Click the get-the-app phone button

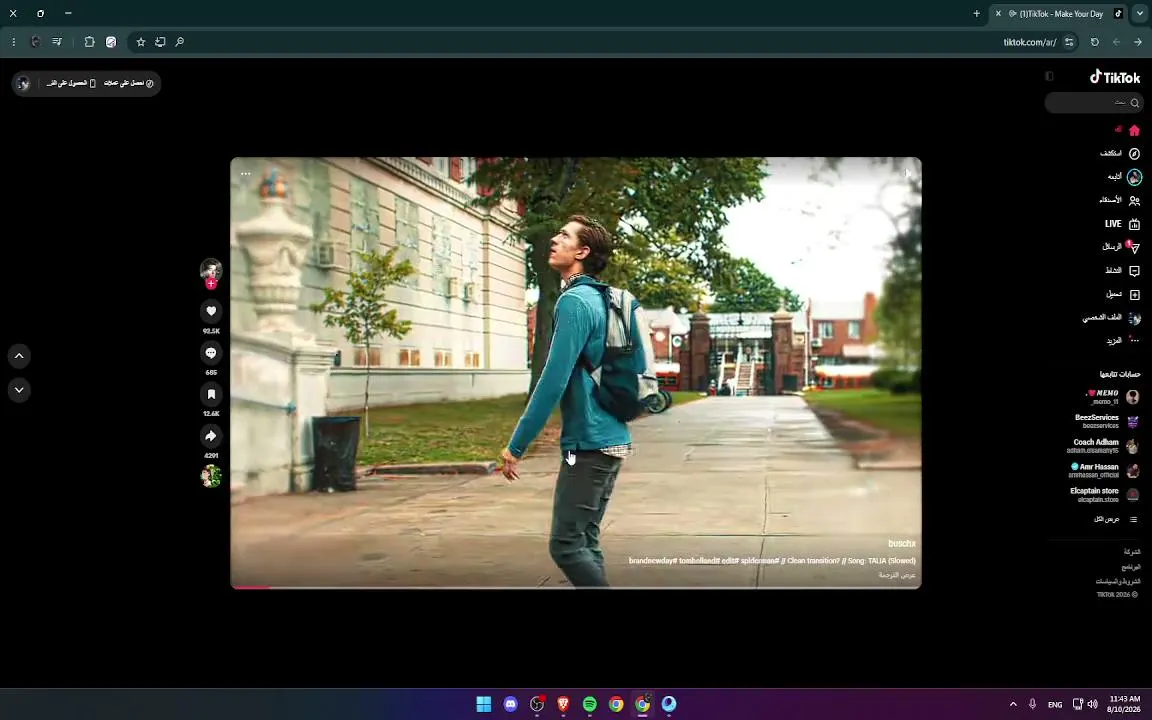[x=71, y=83]
